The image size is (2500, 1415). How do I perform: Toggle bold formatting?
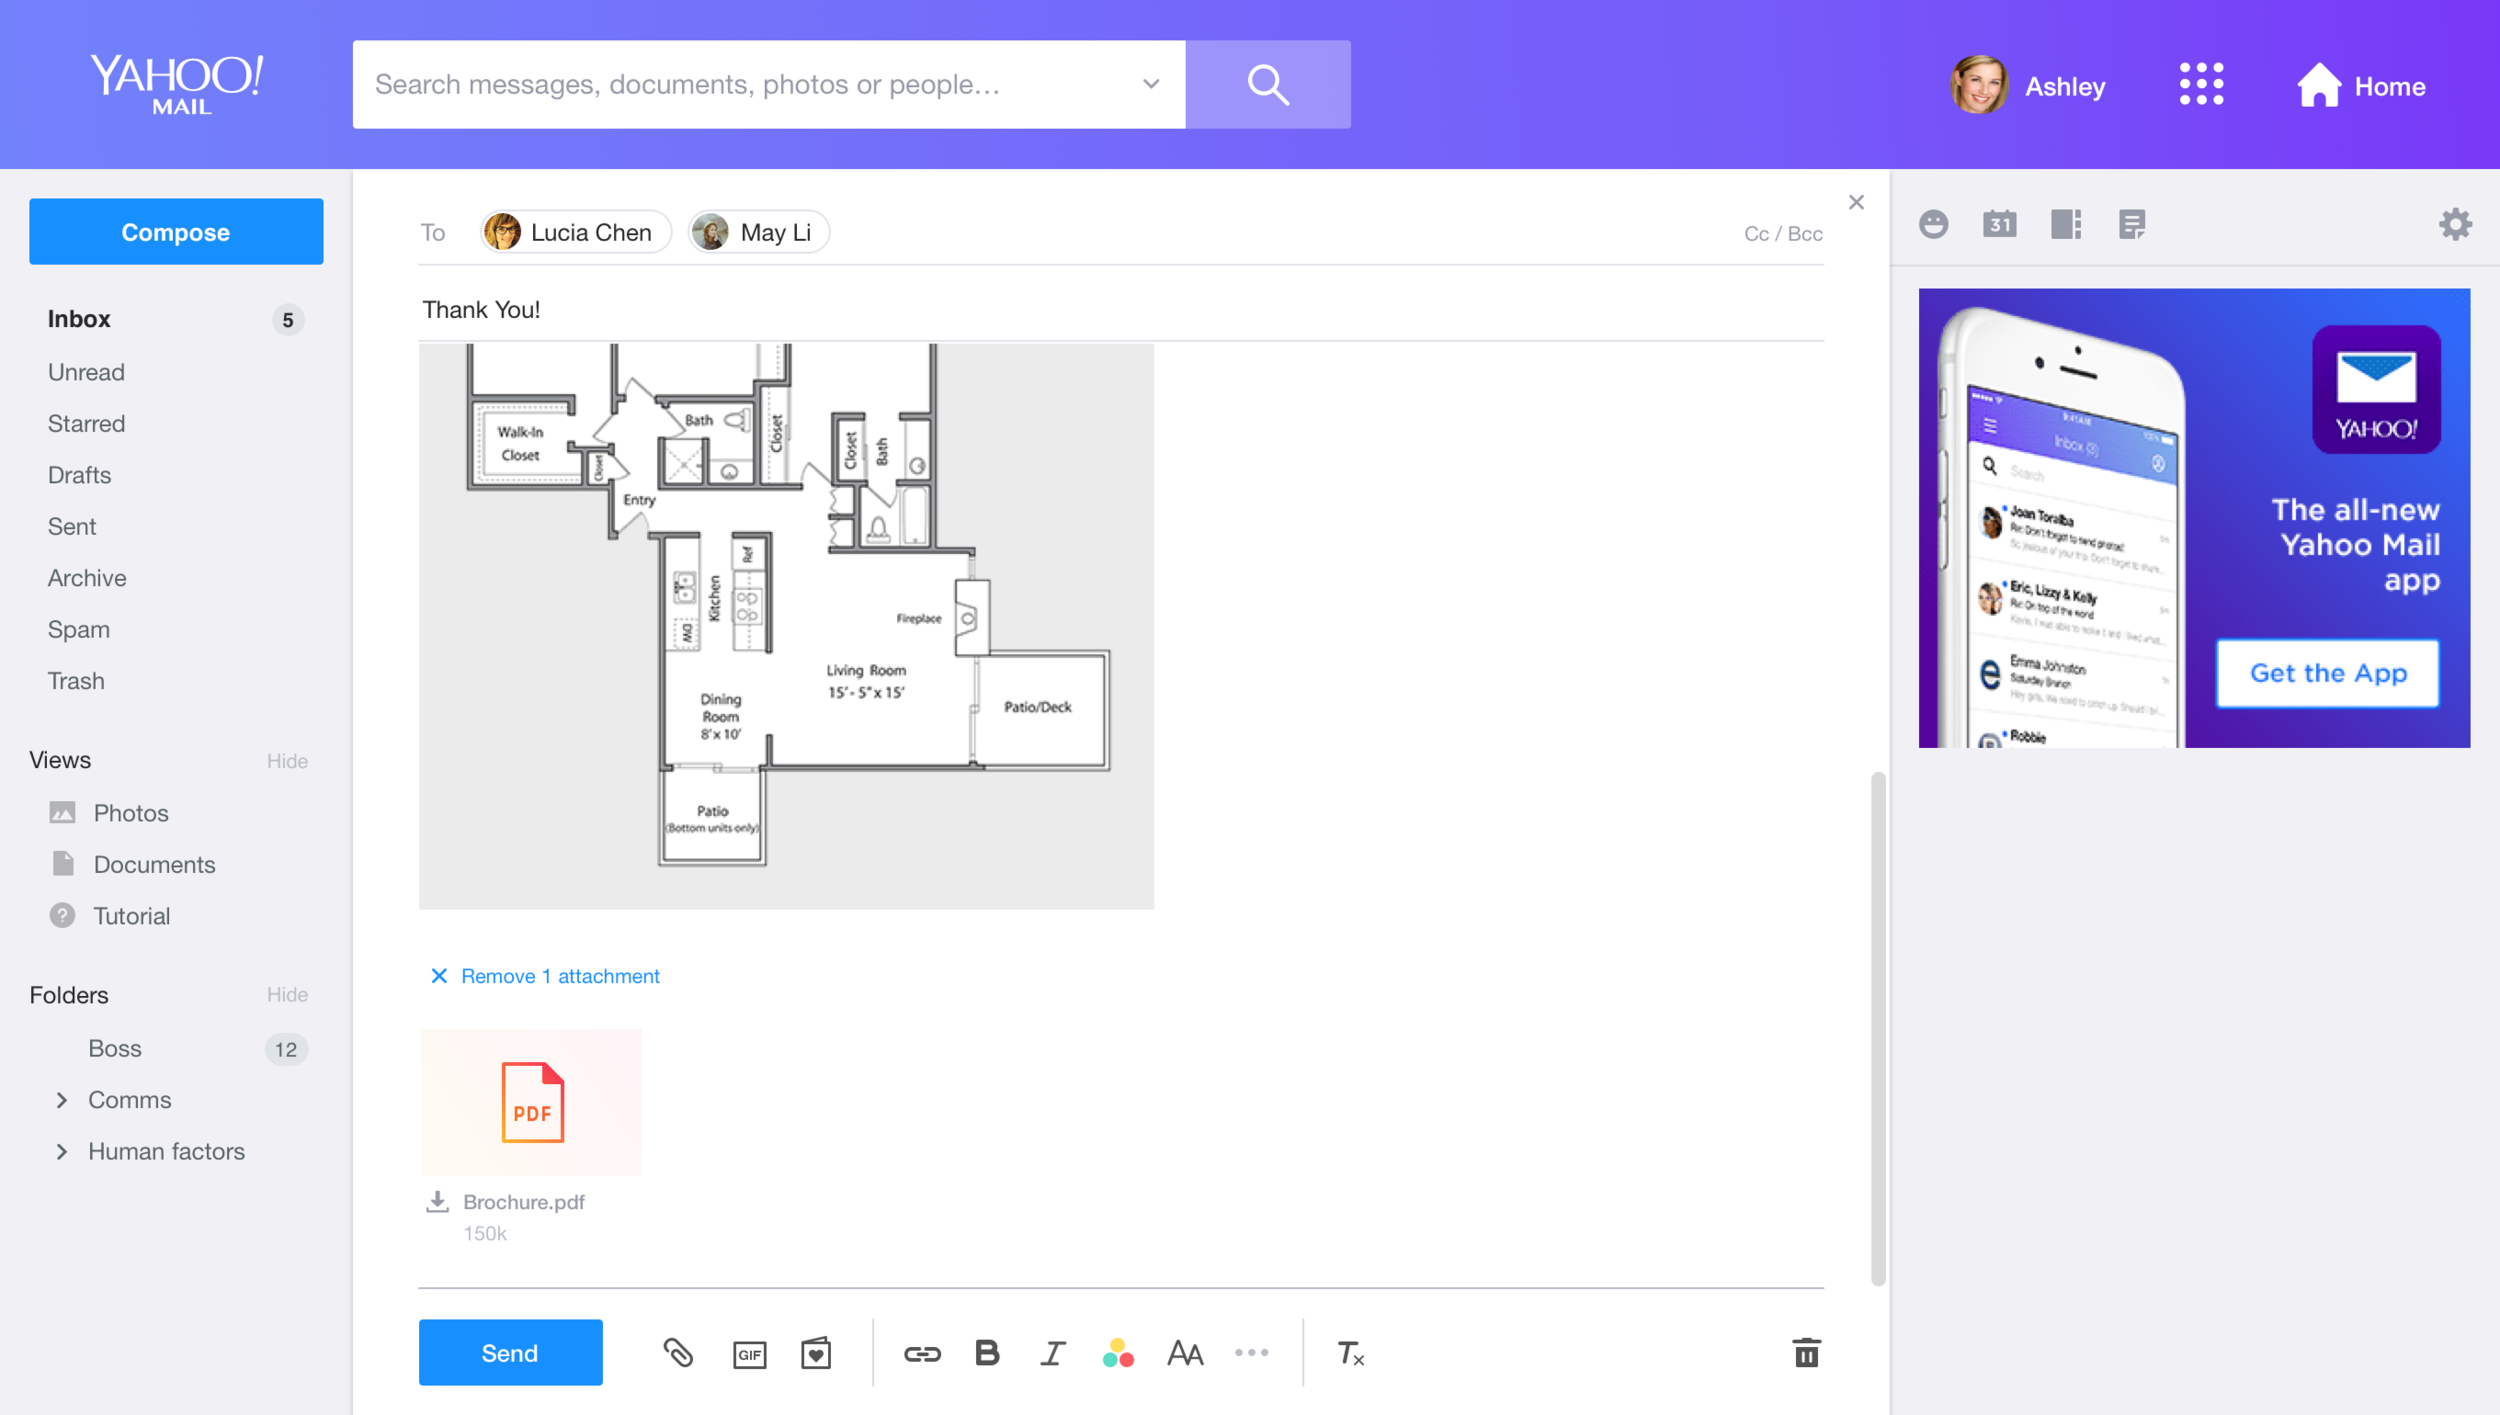(x=987, y=1353)
